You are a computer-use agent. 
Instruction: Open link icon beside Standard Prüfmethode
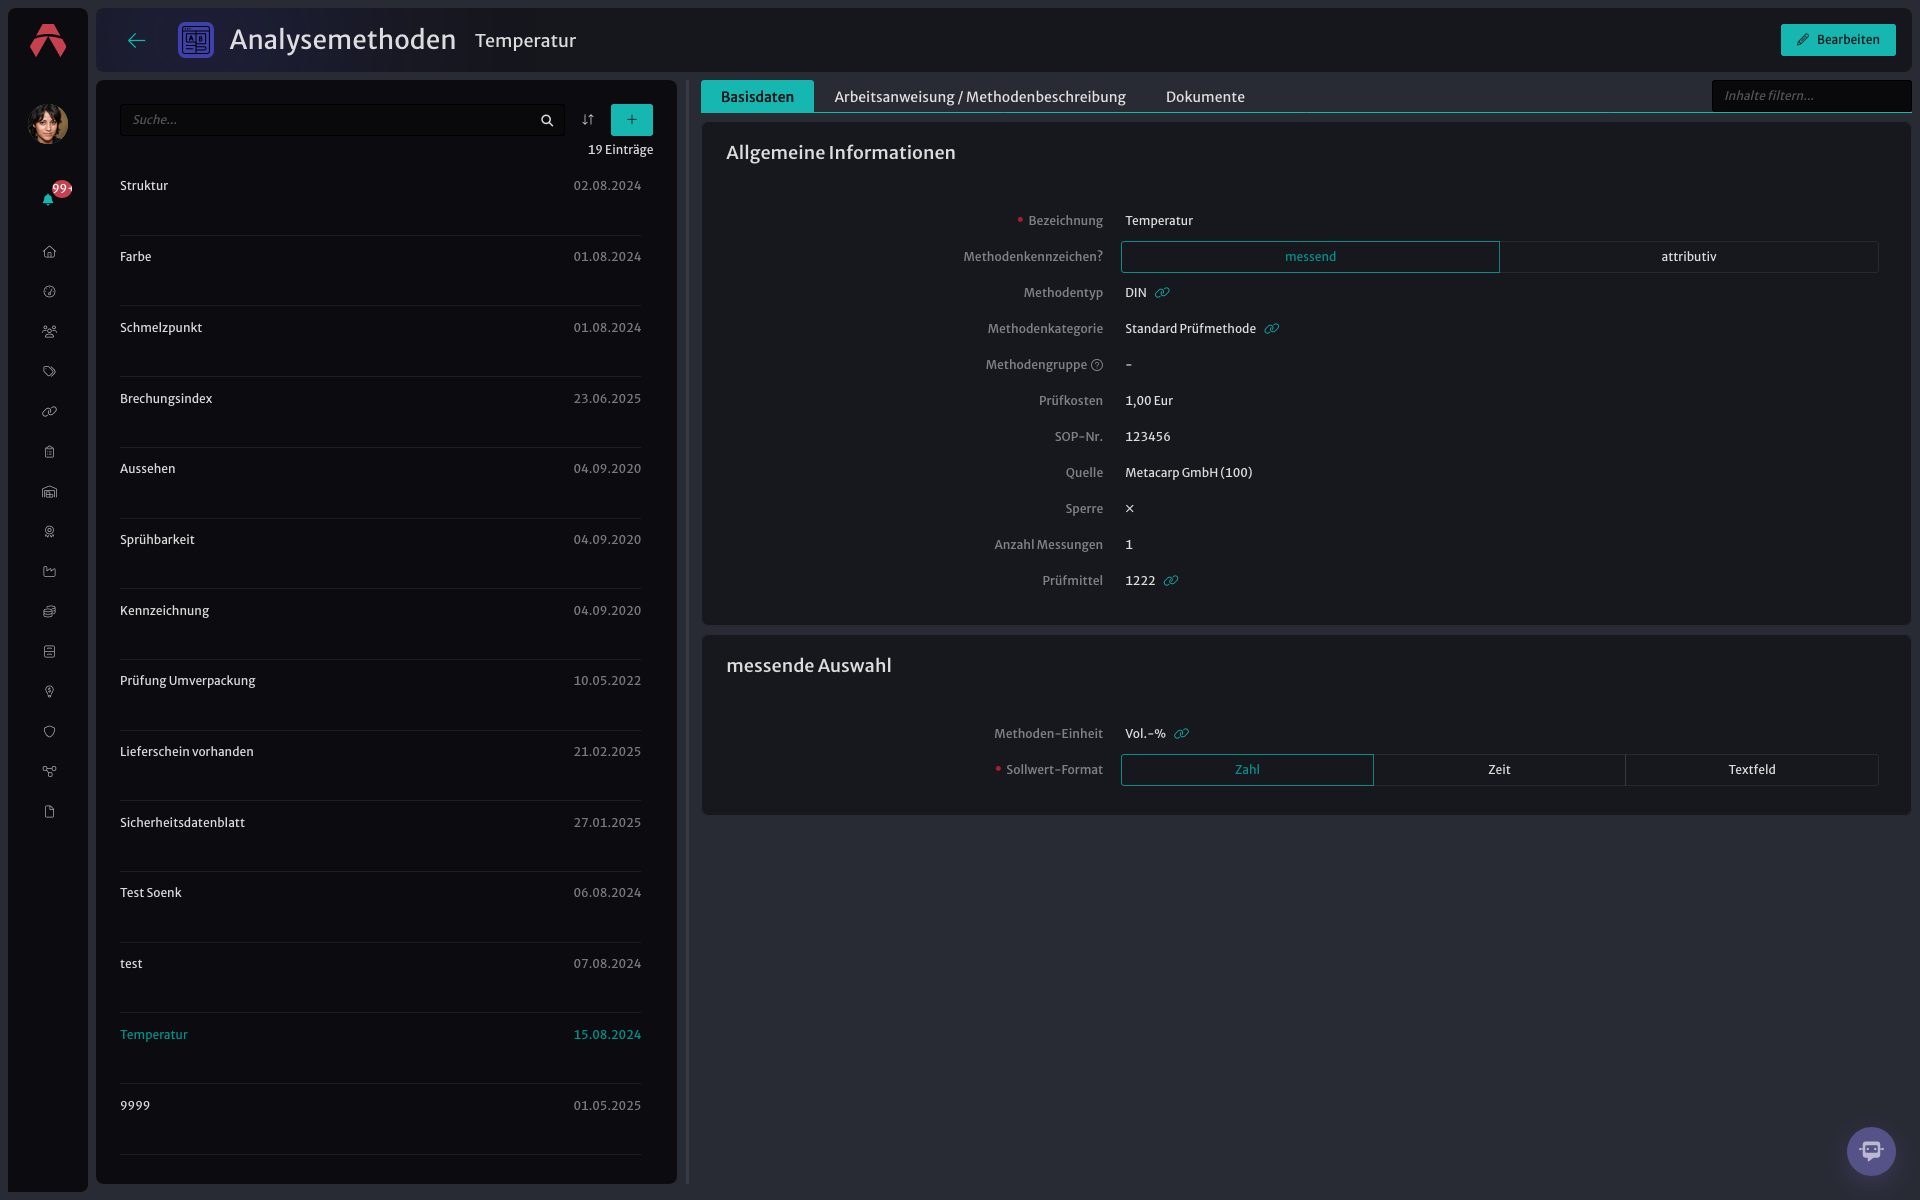coord(1272,329)
